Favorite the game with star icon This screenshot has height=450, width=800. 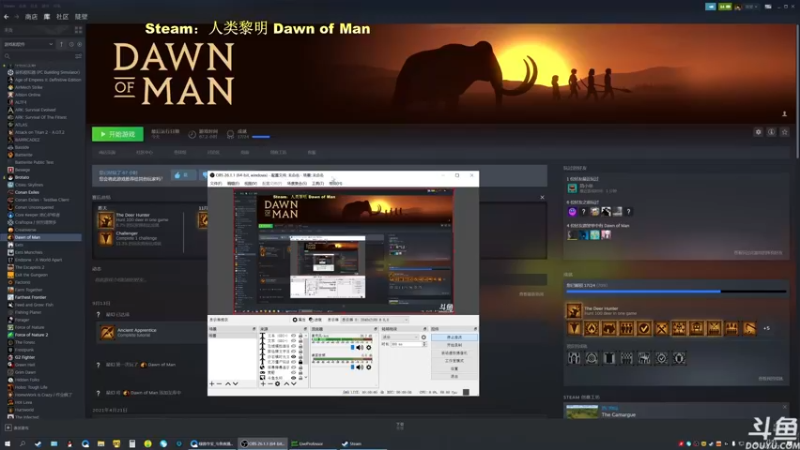pyautogui.click(x=785, y=132)
